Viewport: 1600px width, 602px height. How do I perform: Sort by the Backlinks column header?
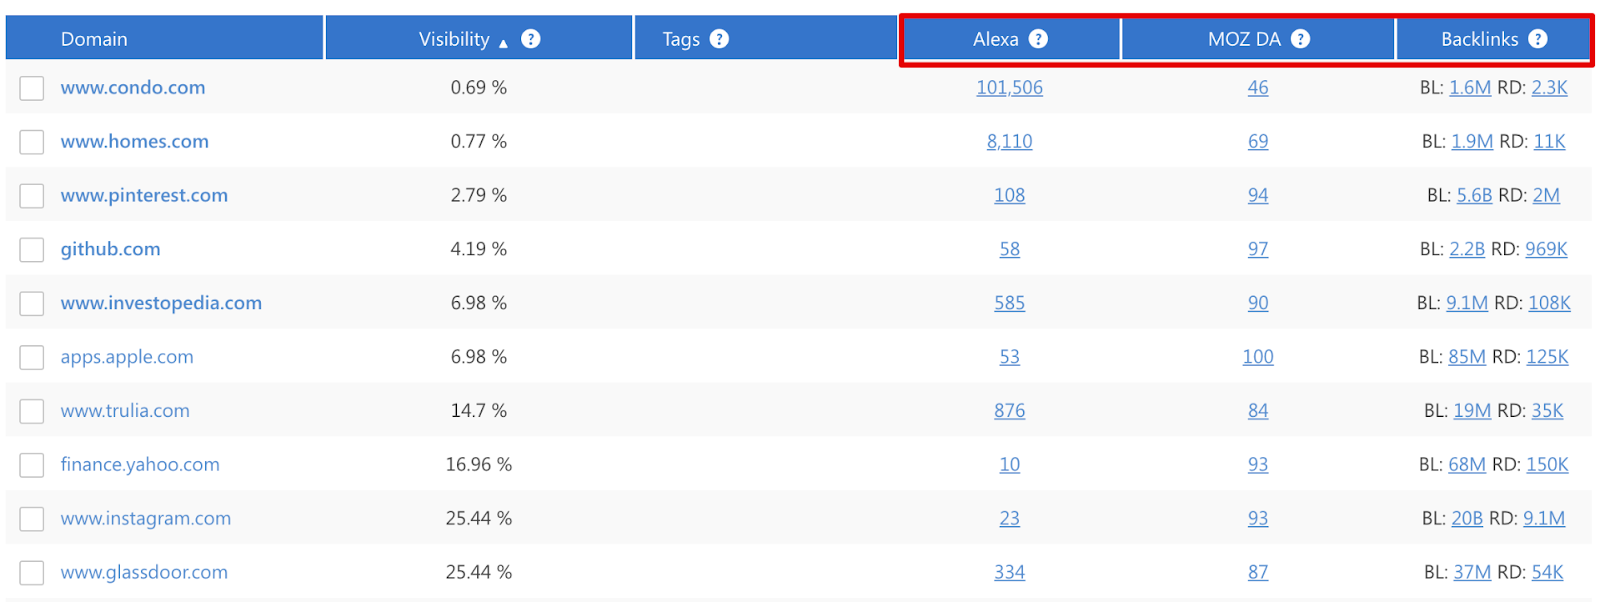click(x=1493, y=38)
